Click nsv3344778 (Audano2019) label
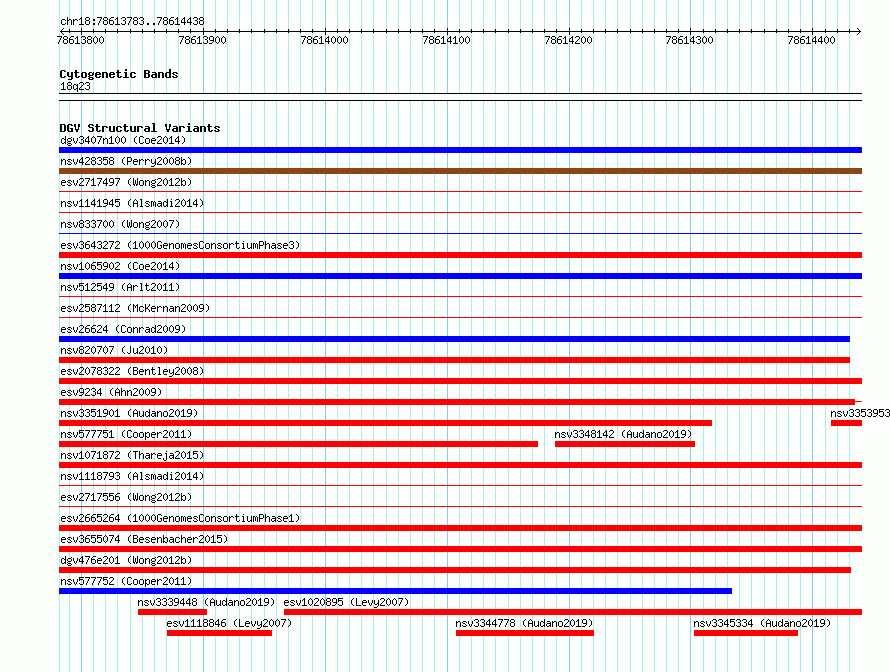 click(x=524, y=623)
